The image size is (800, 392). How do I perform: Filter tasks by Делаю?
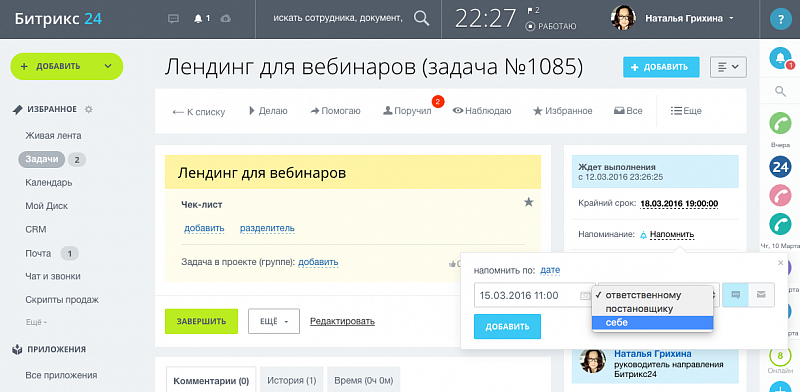click(268, 111)
